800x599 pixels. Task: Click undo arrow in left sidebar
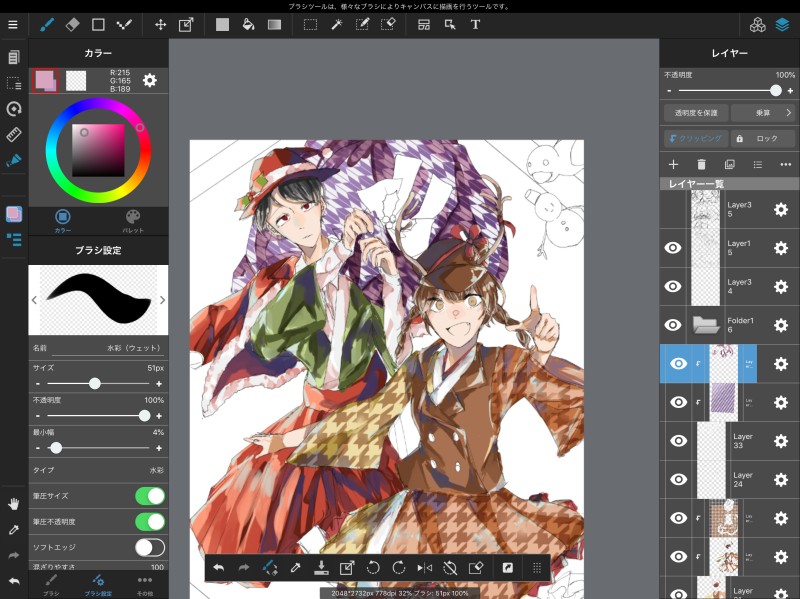14,581
